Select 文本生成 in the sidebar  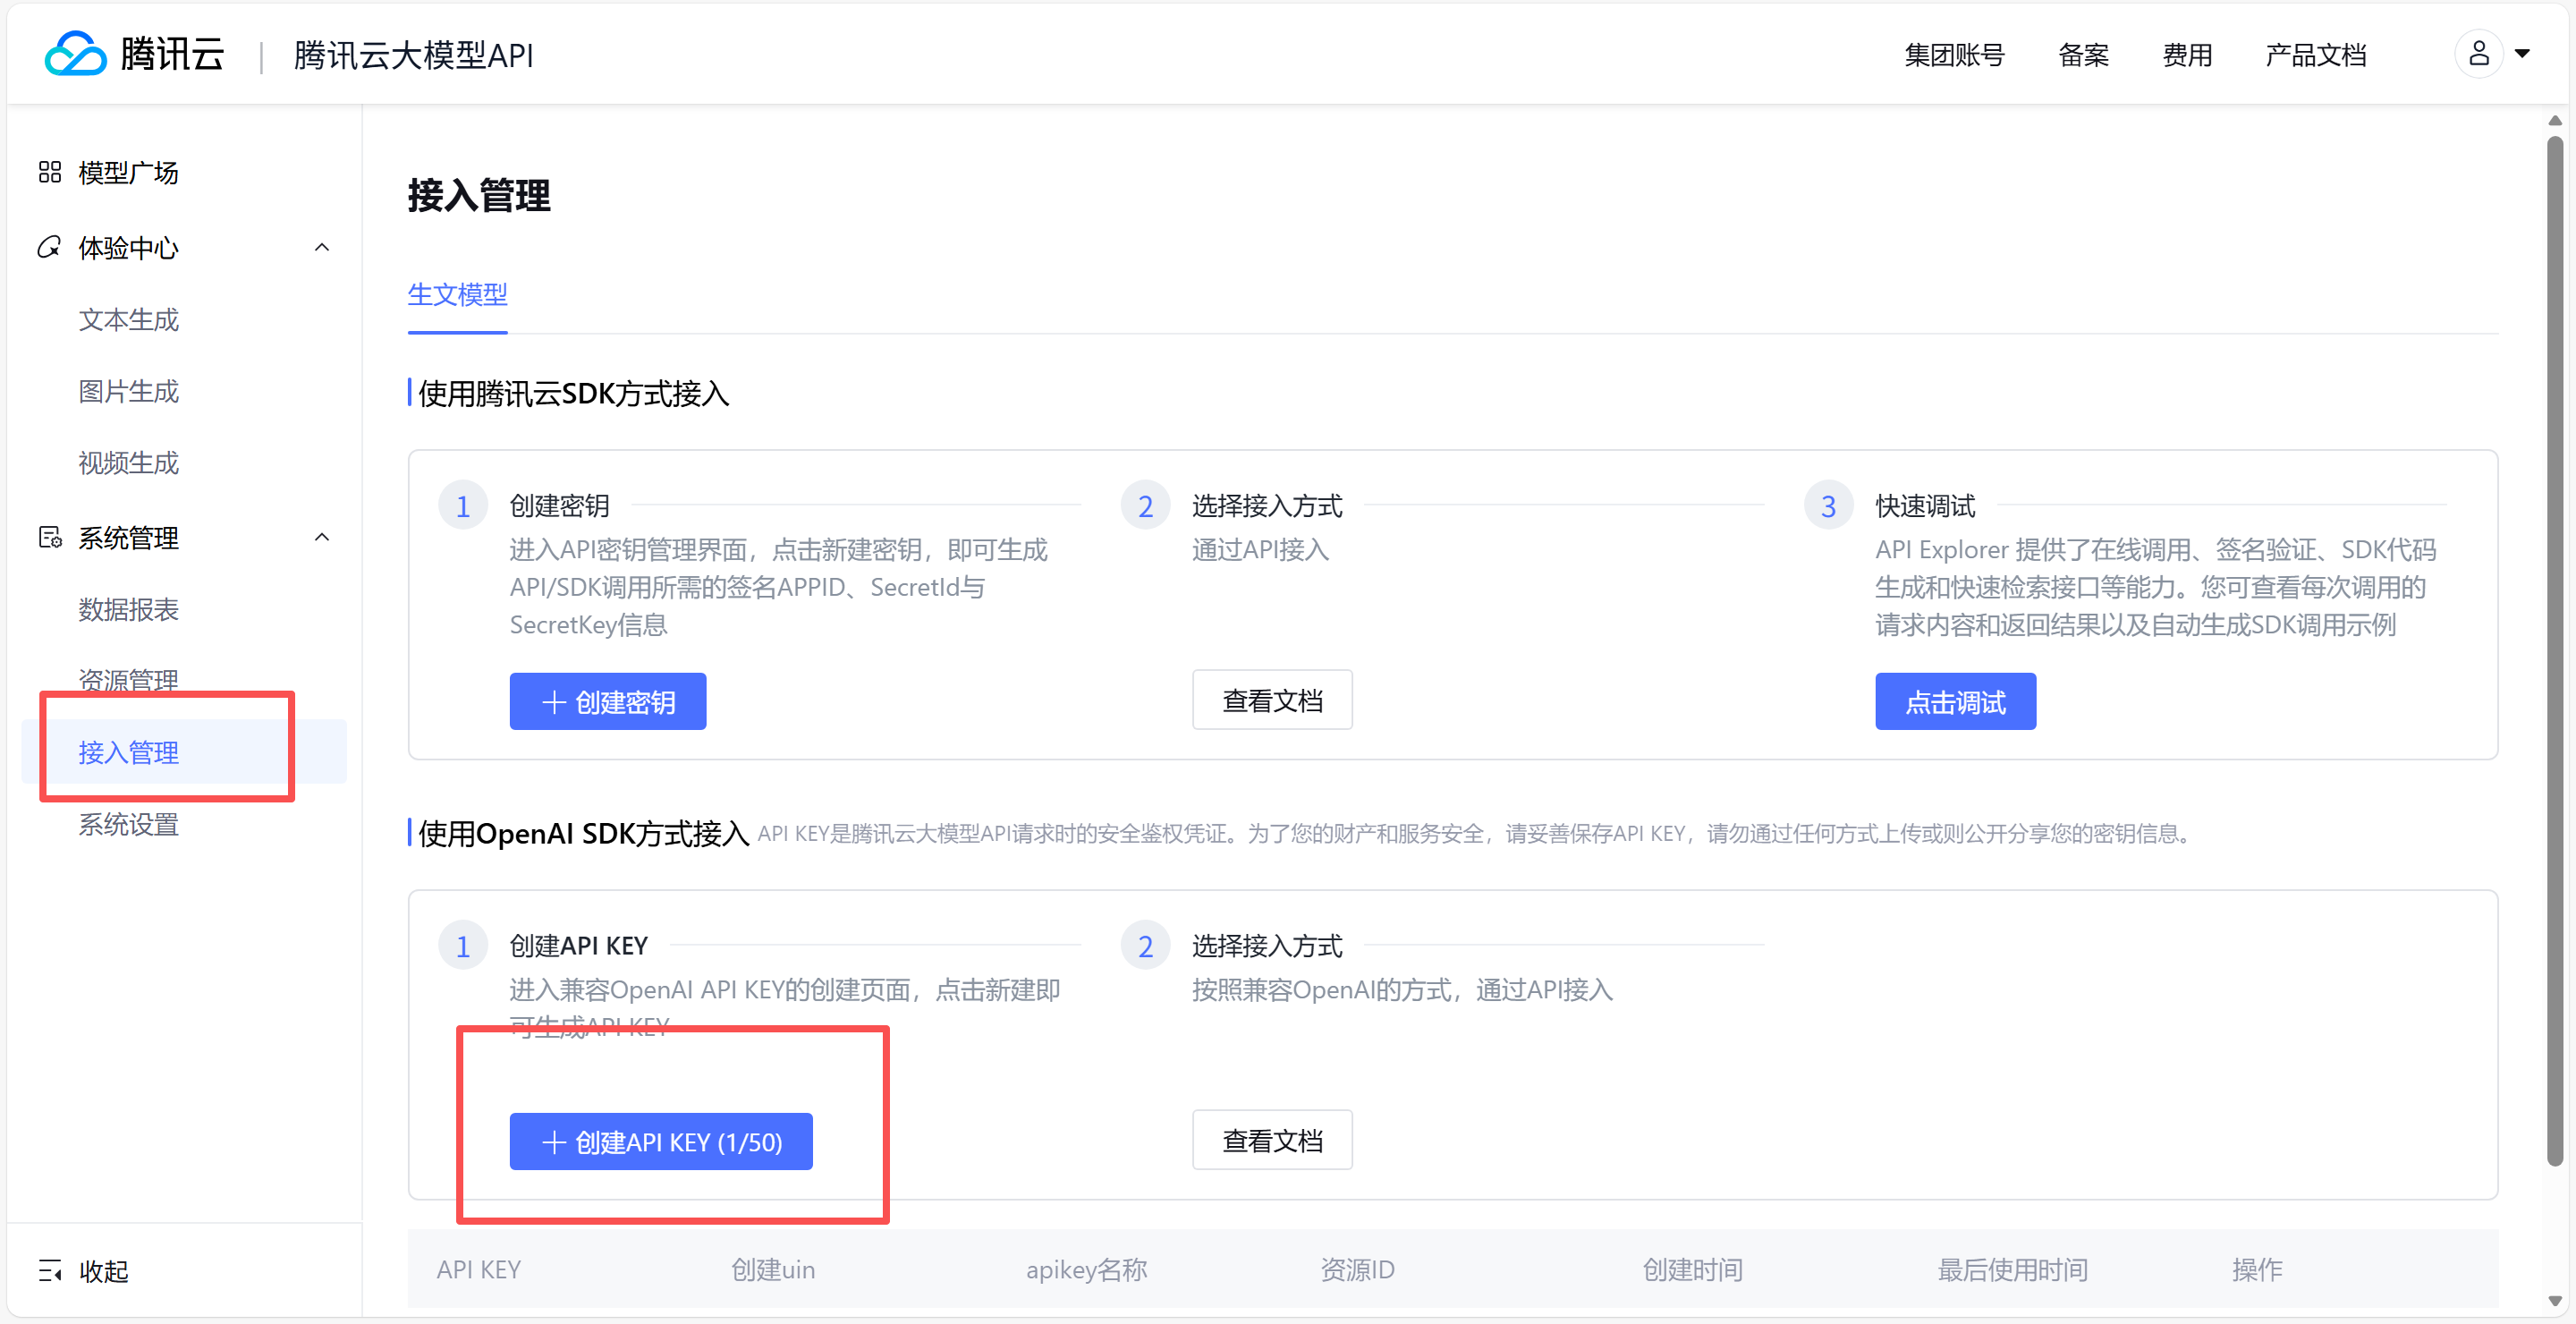(x=129, y=320)
